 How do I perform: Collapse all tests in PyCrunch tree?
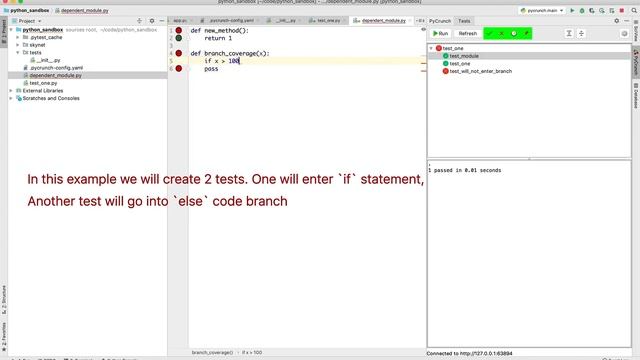(581, 33)
